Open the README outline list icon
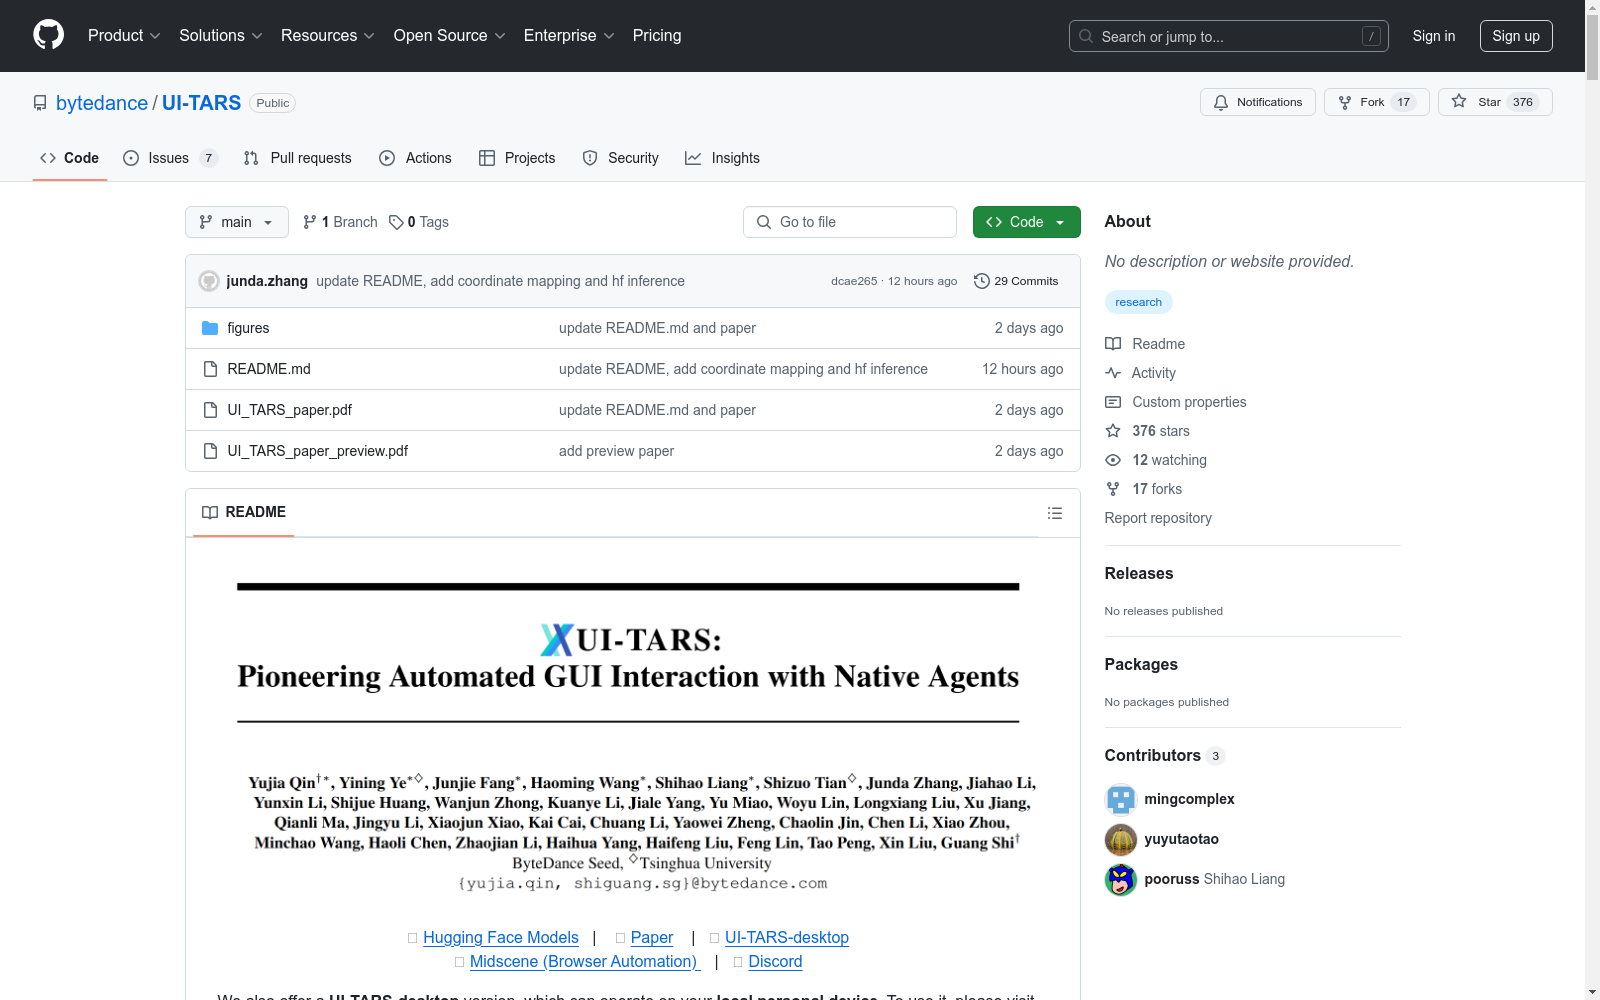Viewport: 1600px width, 1000px height. (1054, 513)
